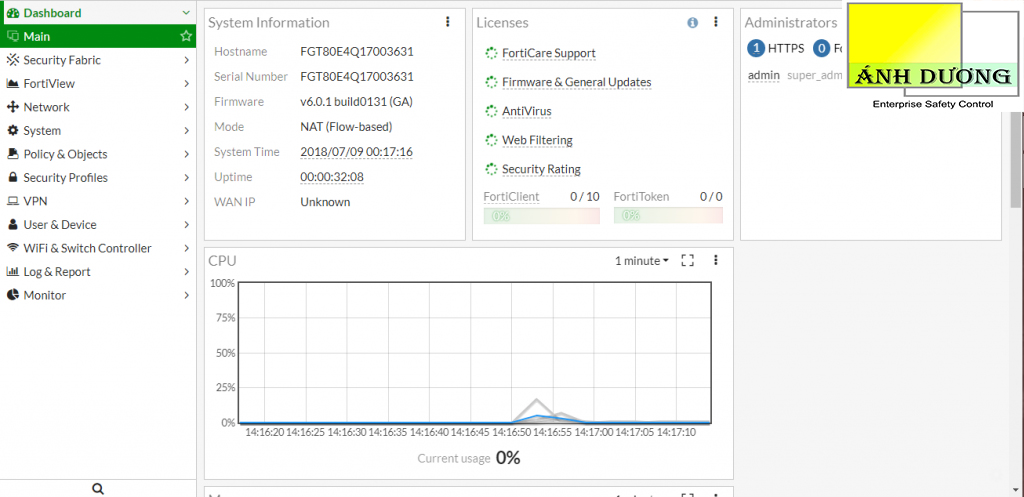This screenshot has height=497, width=1024.
Task: Click the CPU usage graph
Action: pyautogui.click(x=475, y=353)
